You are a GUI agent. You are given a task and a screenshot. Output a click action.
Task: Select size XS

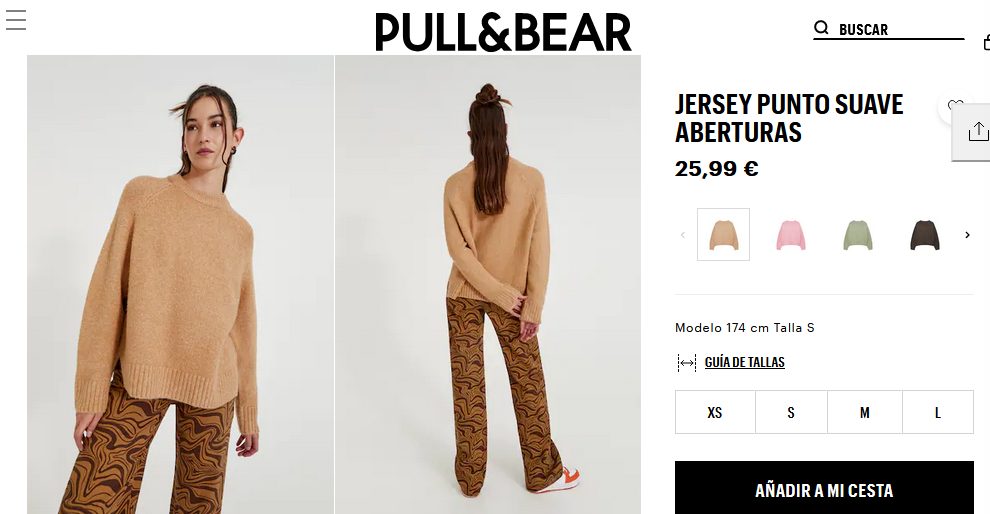(715, 412)
